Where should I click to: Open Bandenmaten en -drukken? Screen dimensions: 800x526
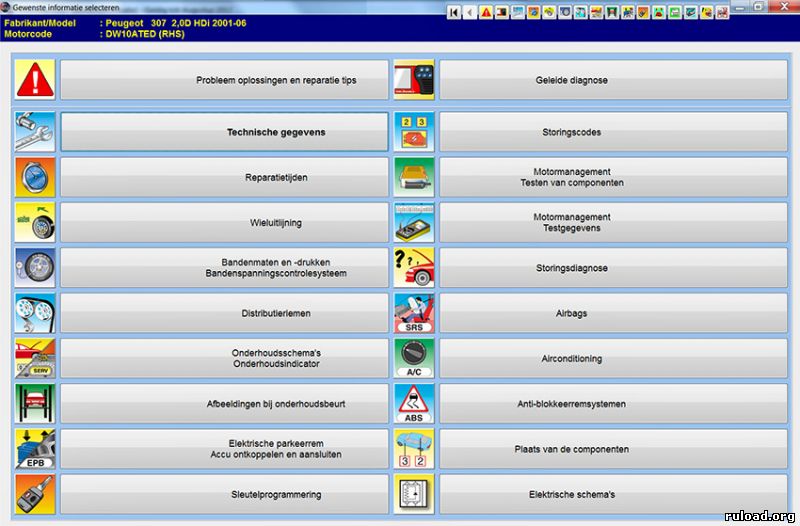point(224,268)
